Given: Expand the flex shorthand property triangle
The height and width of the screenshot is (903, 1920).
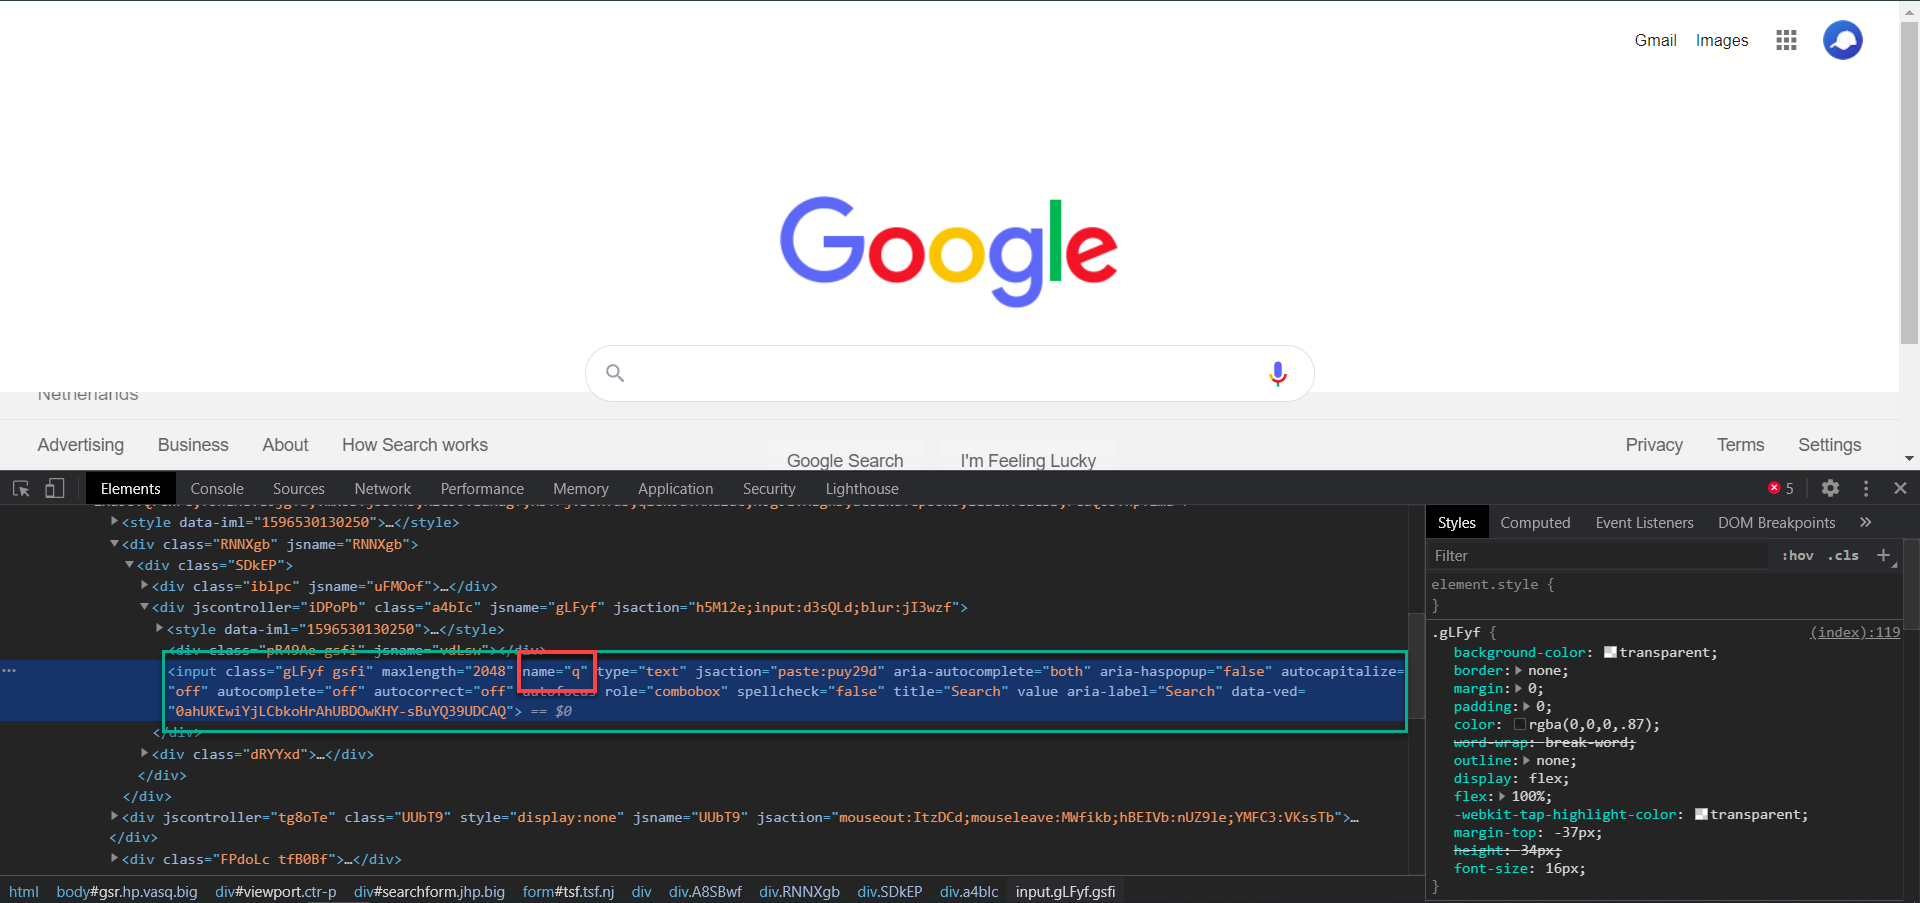Looking at the screenshot, I should (1502, 796).
